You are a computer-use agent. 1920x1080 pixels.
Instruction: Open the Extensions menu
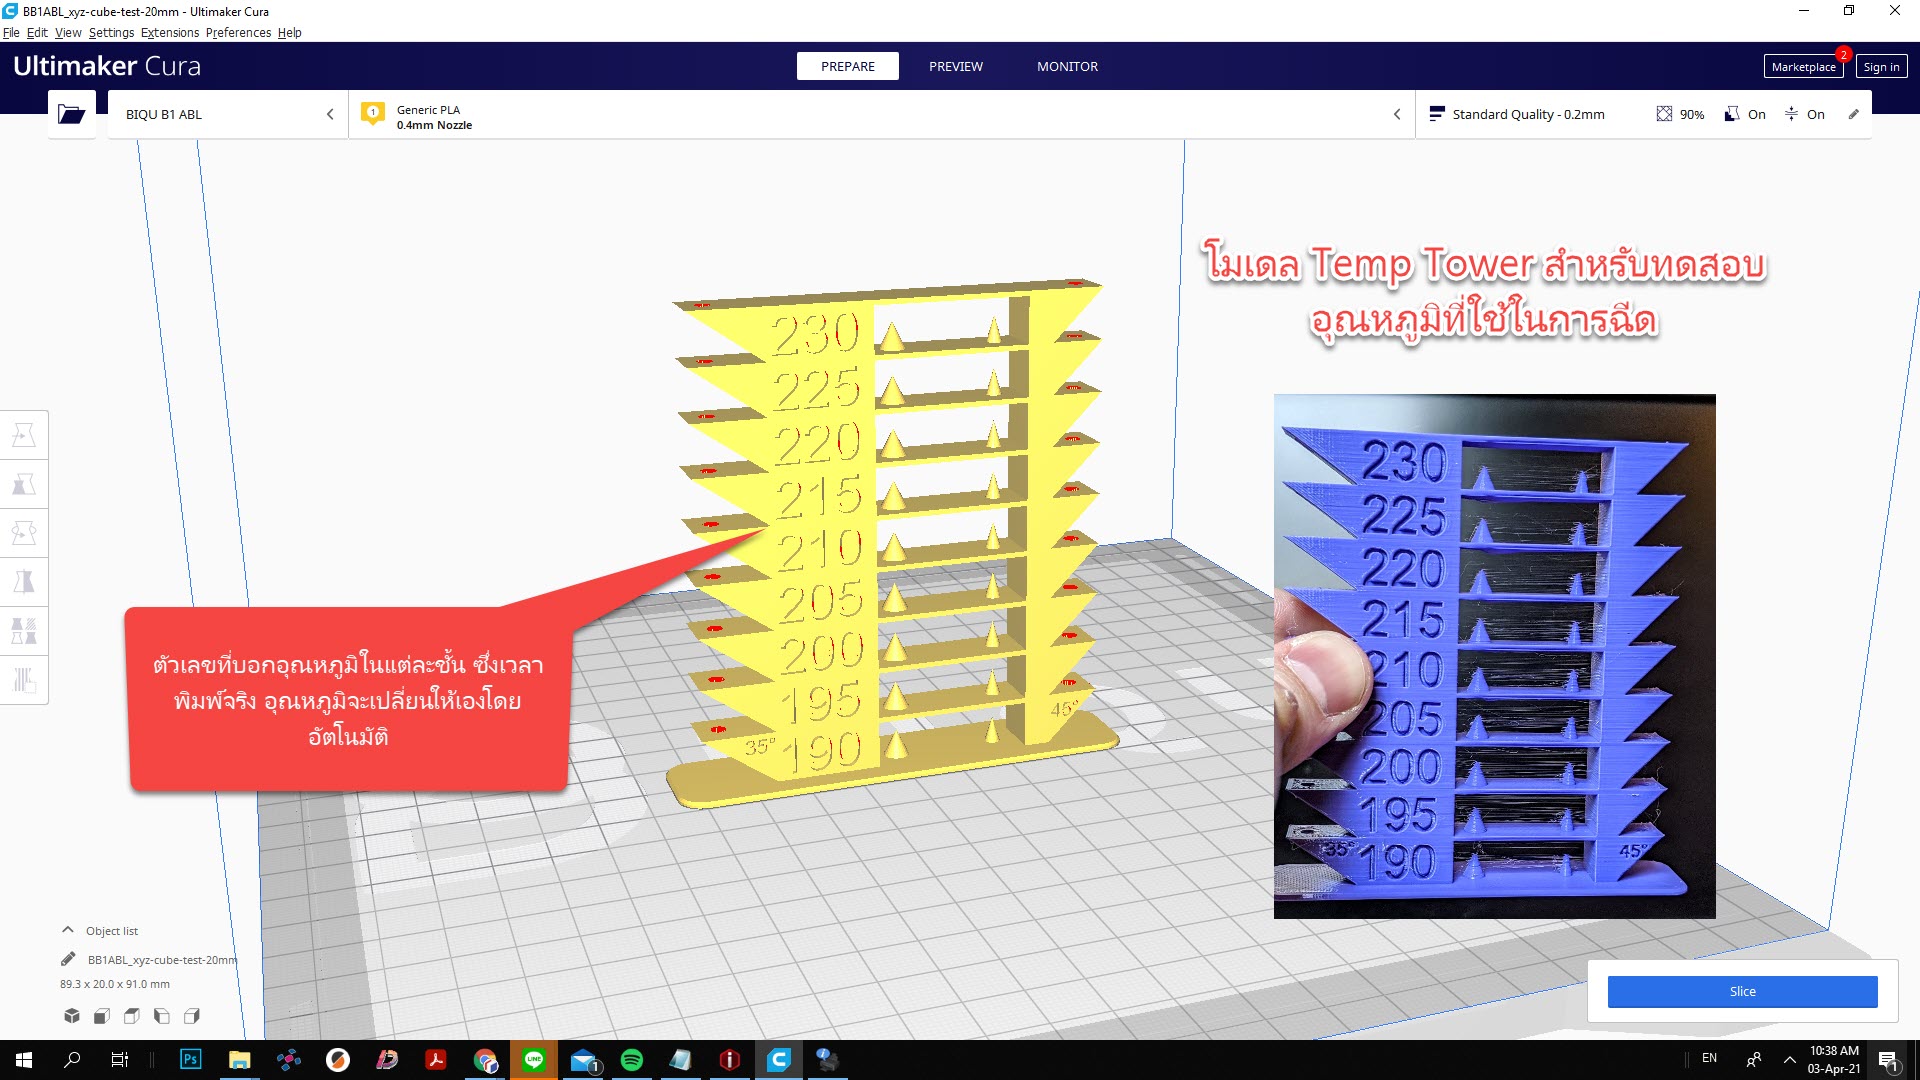click(x=170, y=32)
